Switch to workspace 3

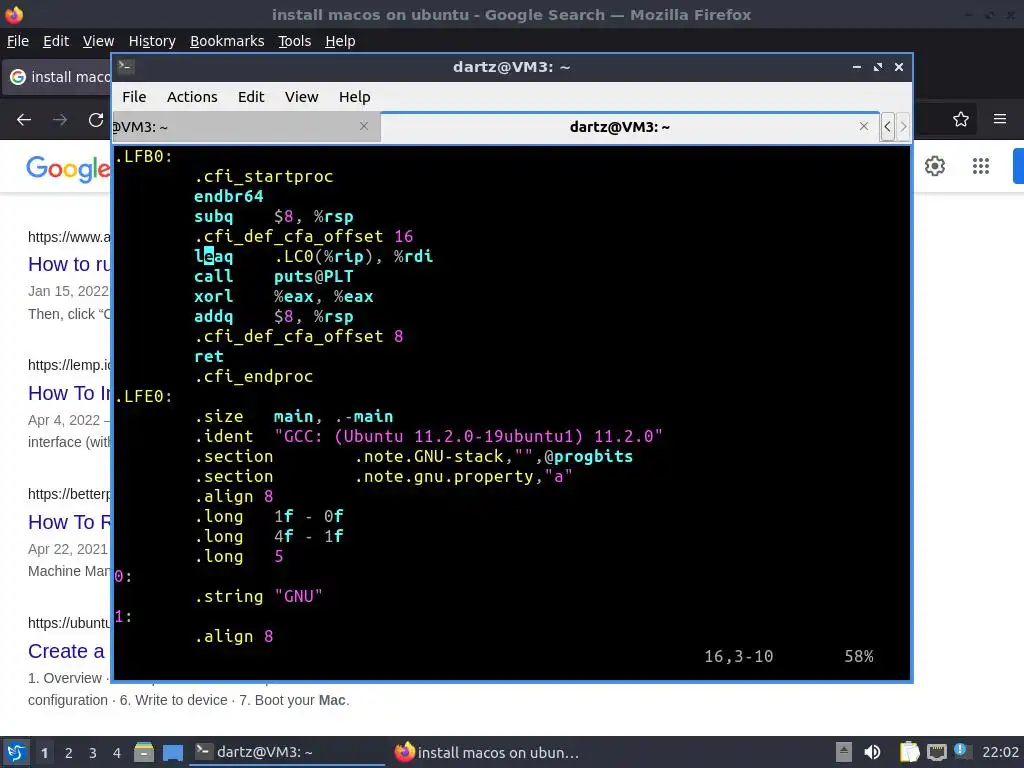click(x=93, y=753)
